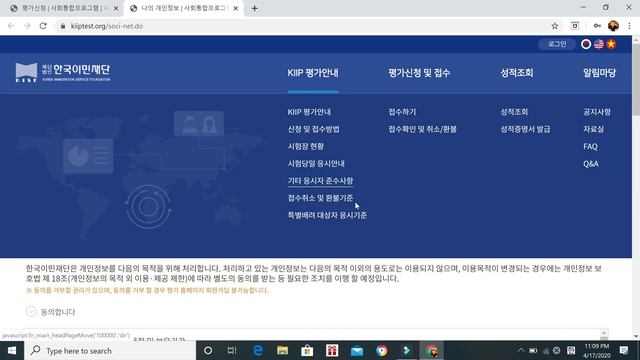Open 시험당일 응시안내 link
The image size is (640, 360).
(316, 164)
